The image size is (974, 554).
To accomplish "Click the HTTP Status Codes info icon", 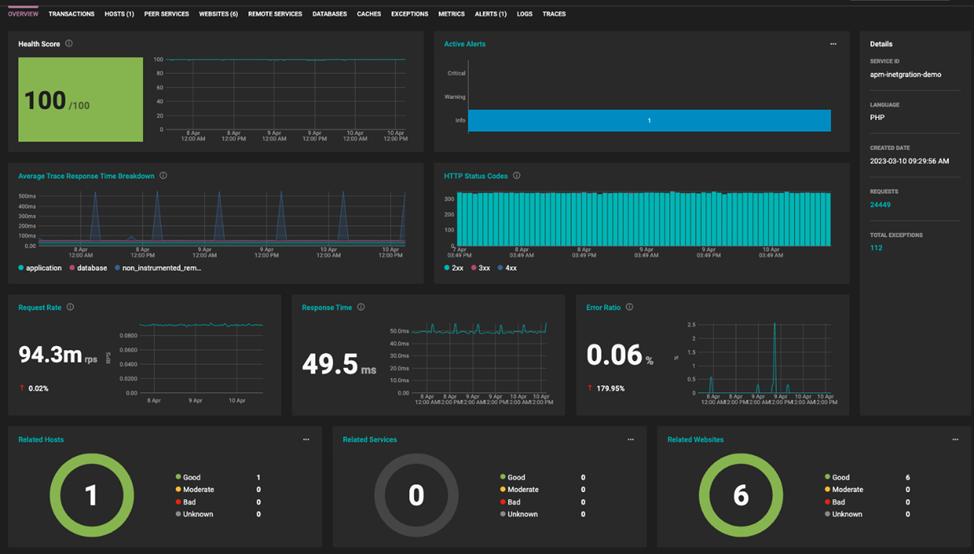I will [517, 176].
